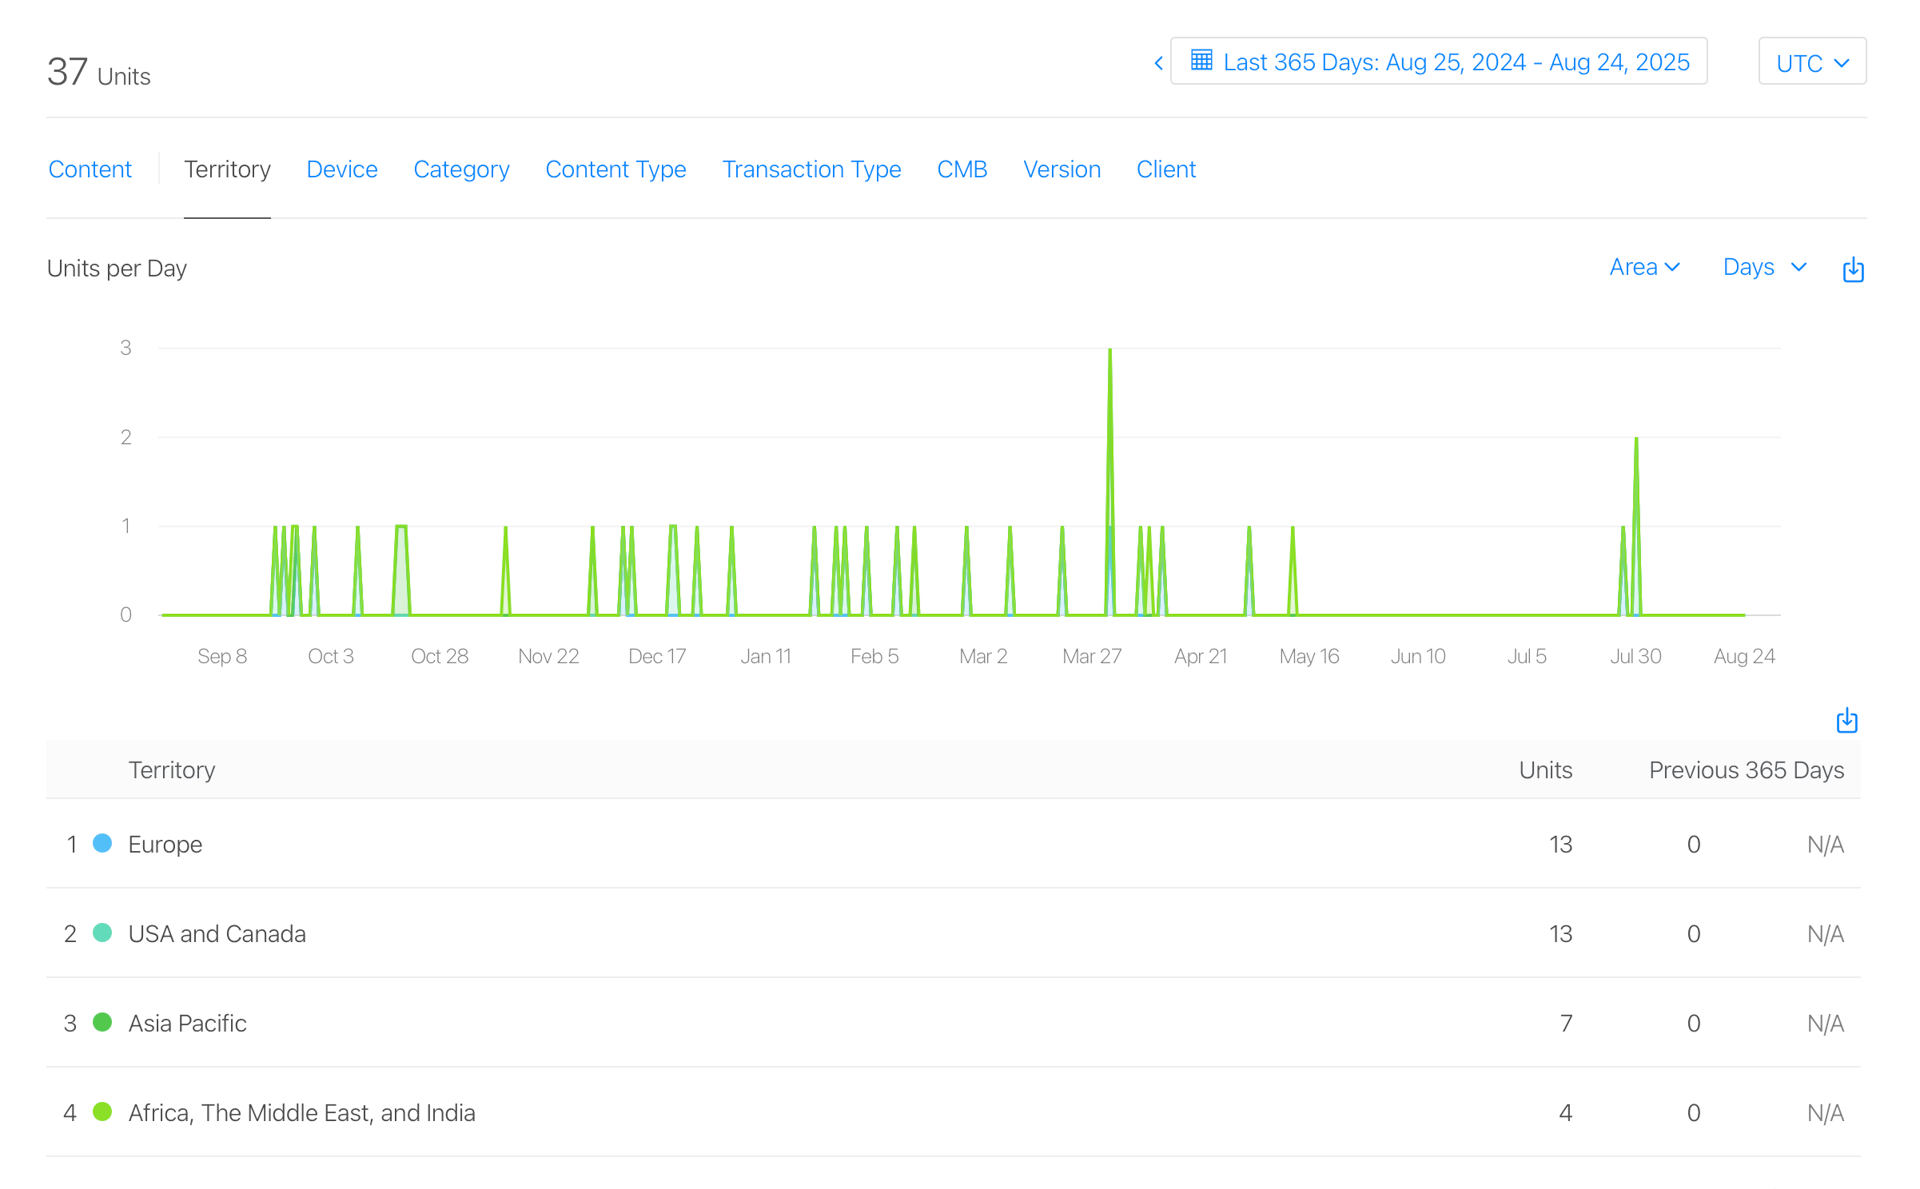Open the Area chart type dropdown
Image resolution: width=1920 pixels, height=1189 pixels.
click(x=1643, y=267)
